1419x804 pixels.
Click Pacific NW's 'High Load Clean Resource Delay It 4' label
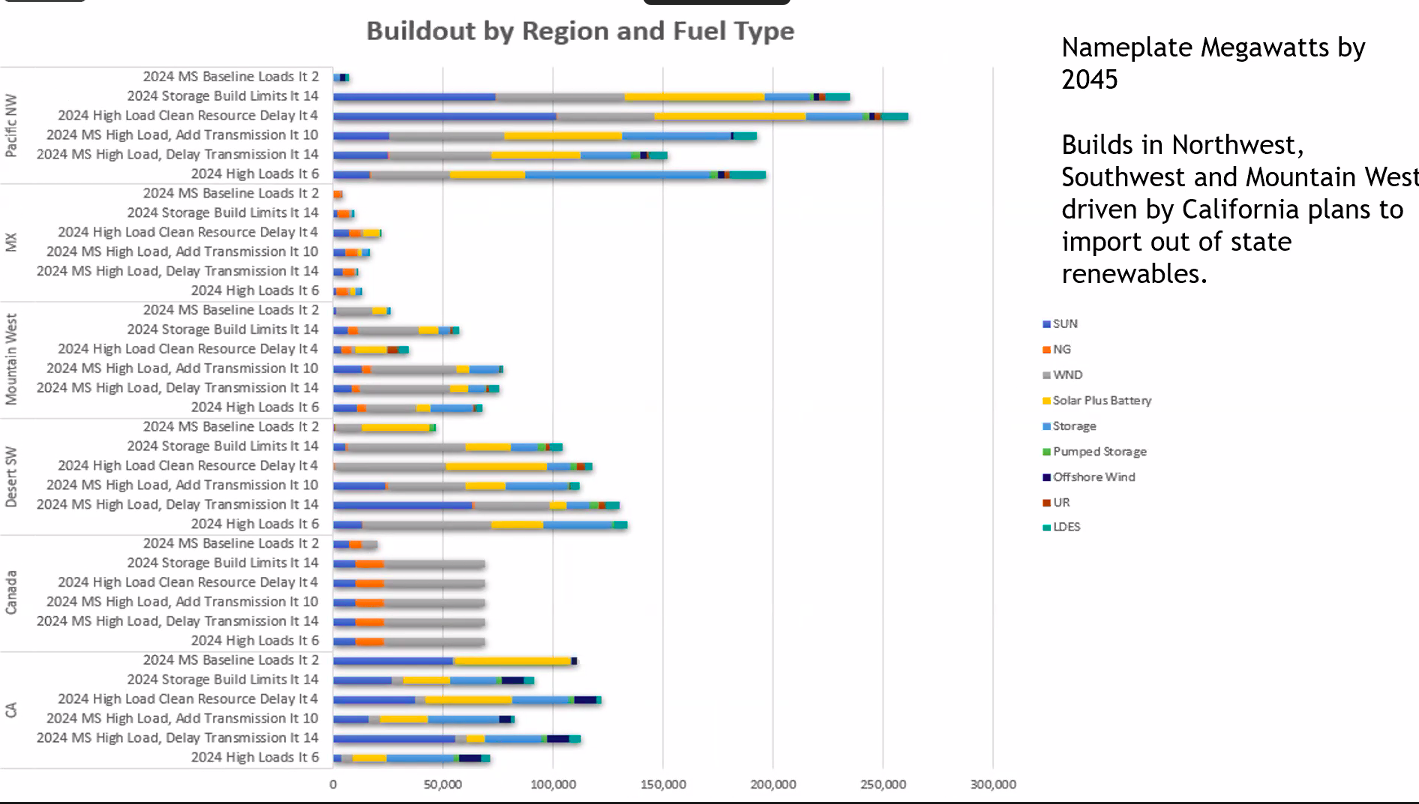pyautogui.click(x=188, y=115)
